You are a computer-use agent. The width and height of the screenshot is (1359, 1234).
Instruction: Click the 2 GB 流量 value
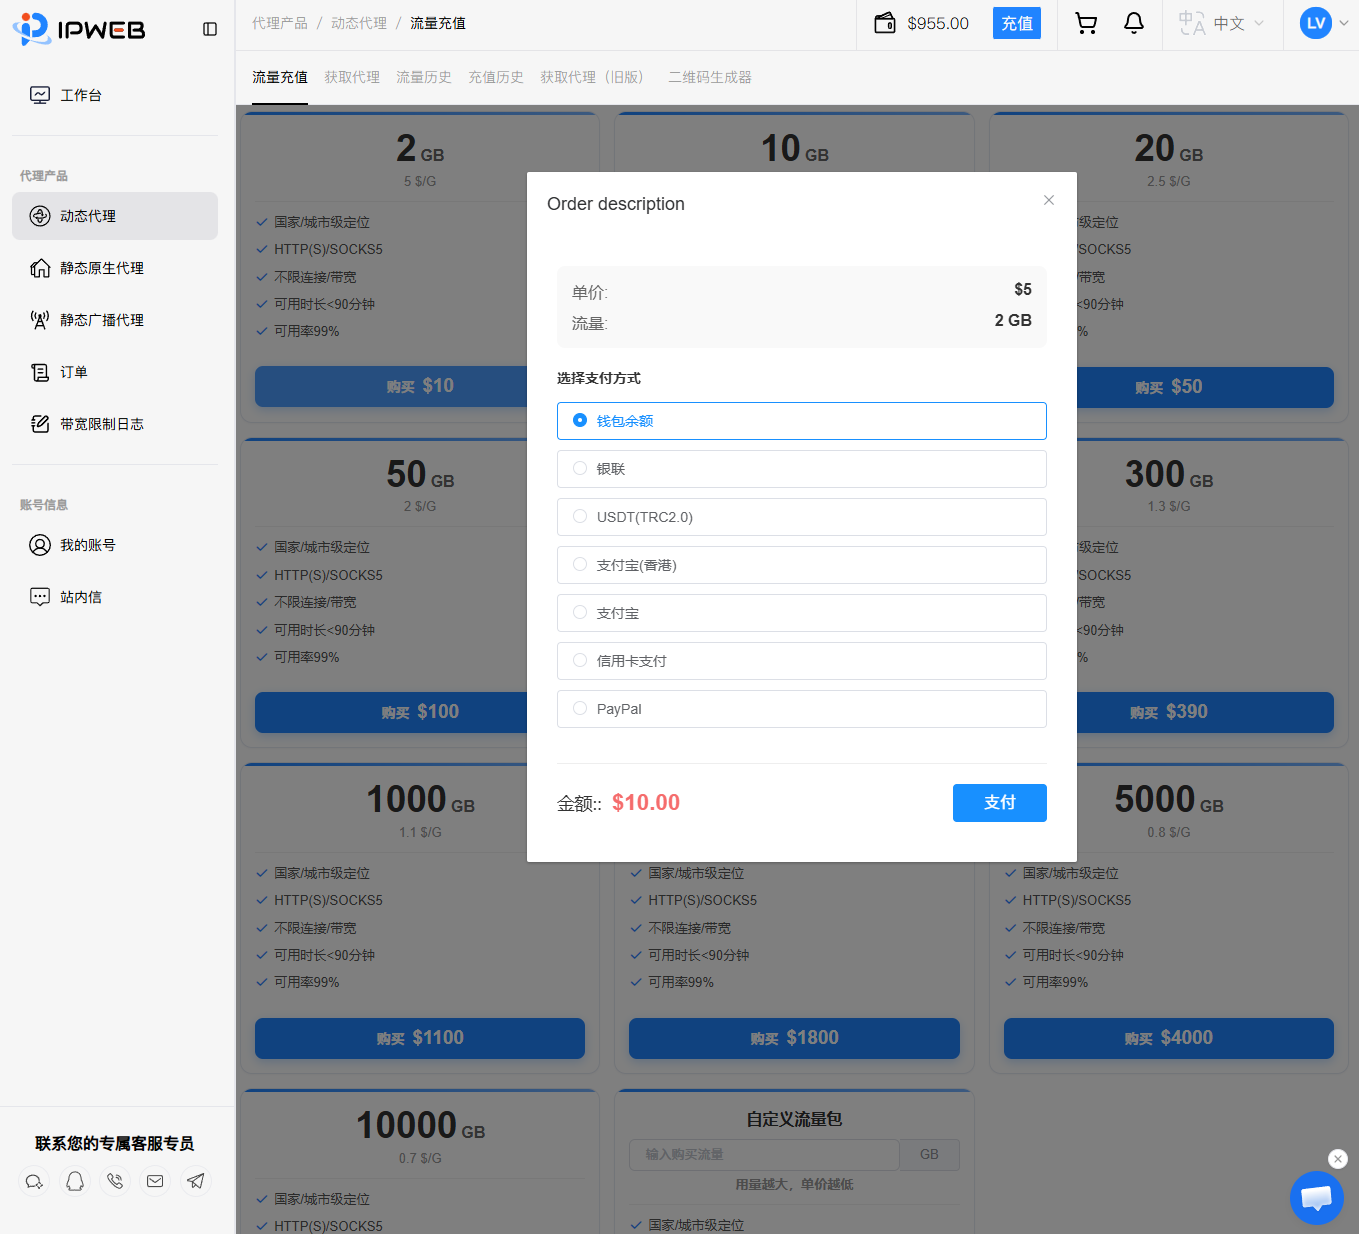(1013, 320)
